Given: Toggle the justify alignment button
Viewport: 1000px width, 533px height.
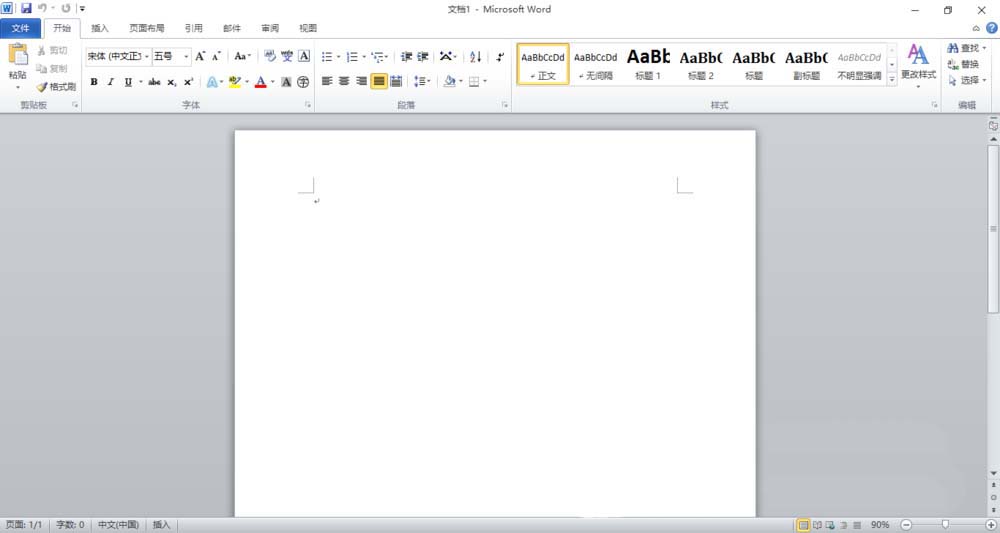Looking at the screenshot, I should coord(379,82).
